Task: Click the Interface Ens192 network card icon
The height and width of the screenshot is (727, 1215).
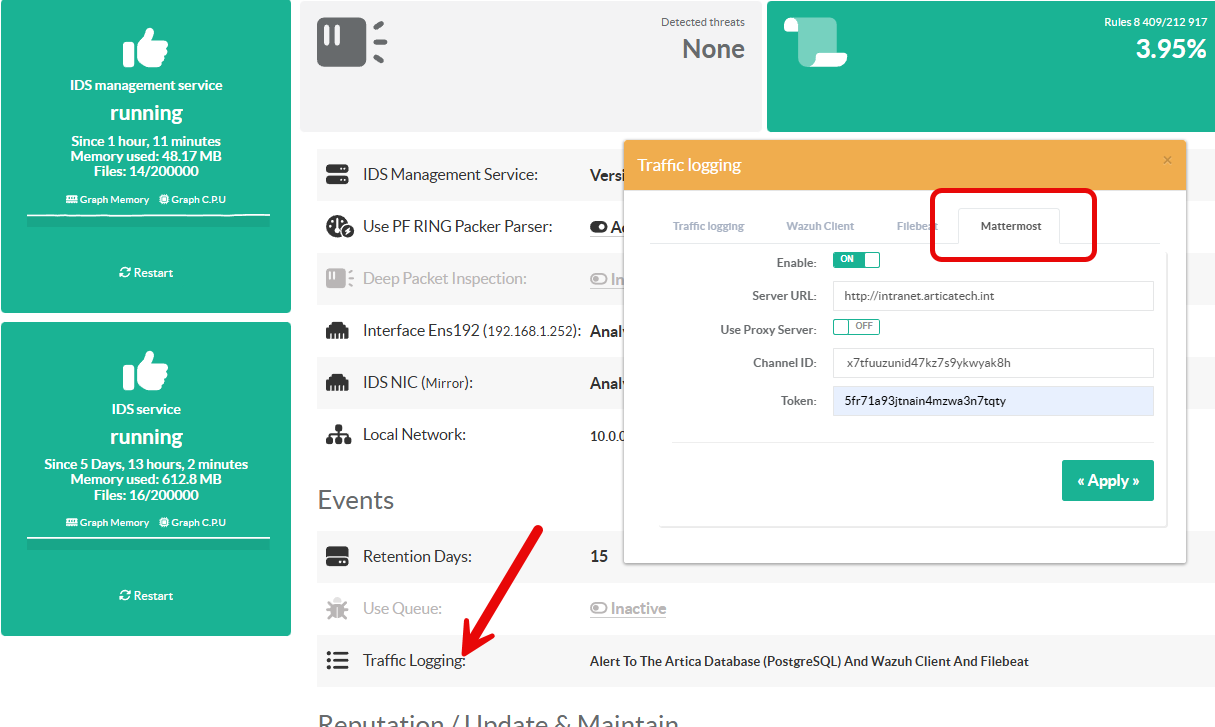Action: (338, 331)
